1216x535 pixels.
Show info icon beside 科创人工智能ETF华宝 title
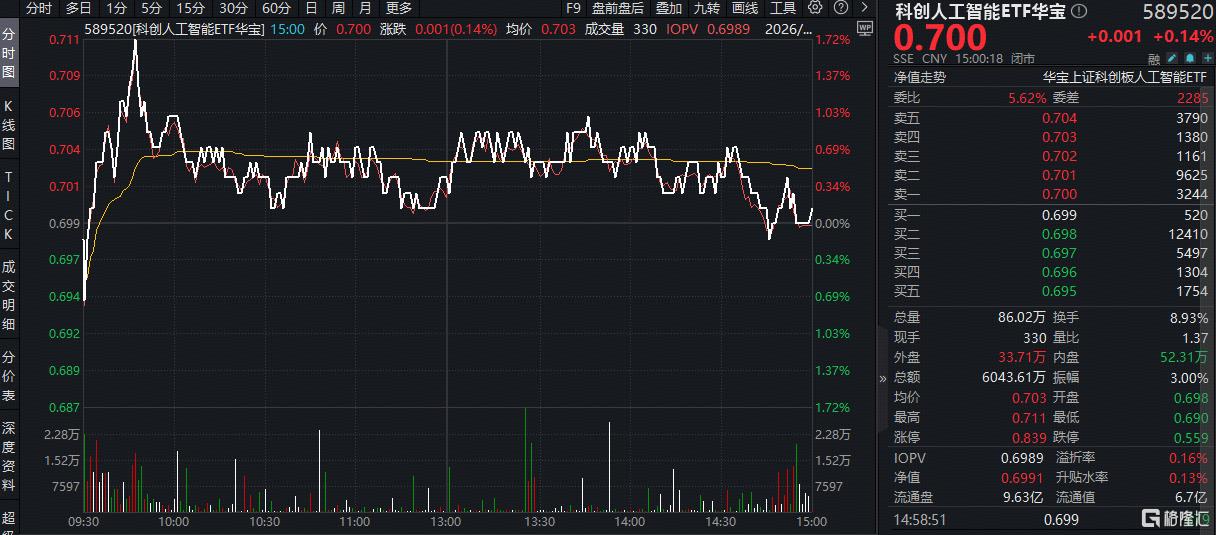[1078, 12]
